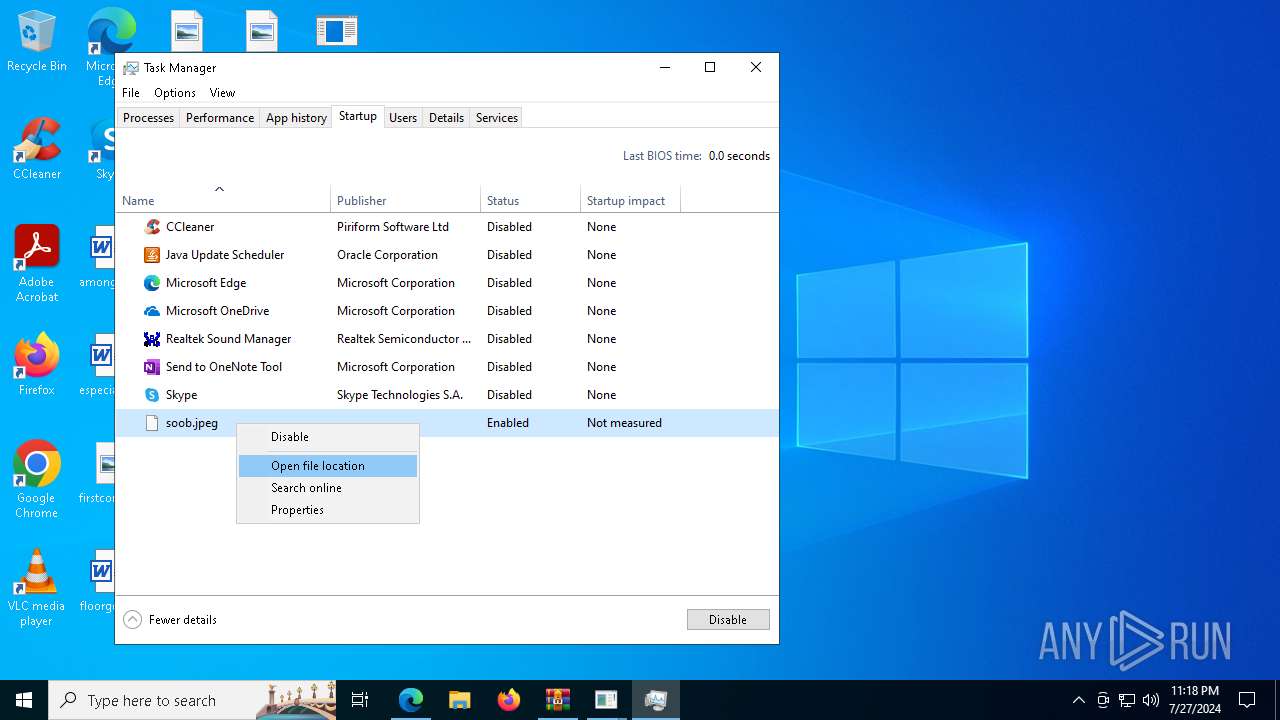Open Adobe Acrobat desktop shortcut
Screen dimensions: 1280x720
37,264
